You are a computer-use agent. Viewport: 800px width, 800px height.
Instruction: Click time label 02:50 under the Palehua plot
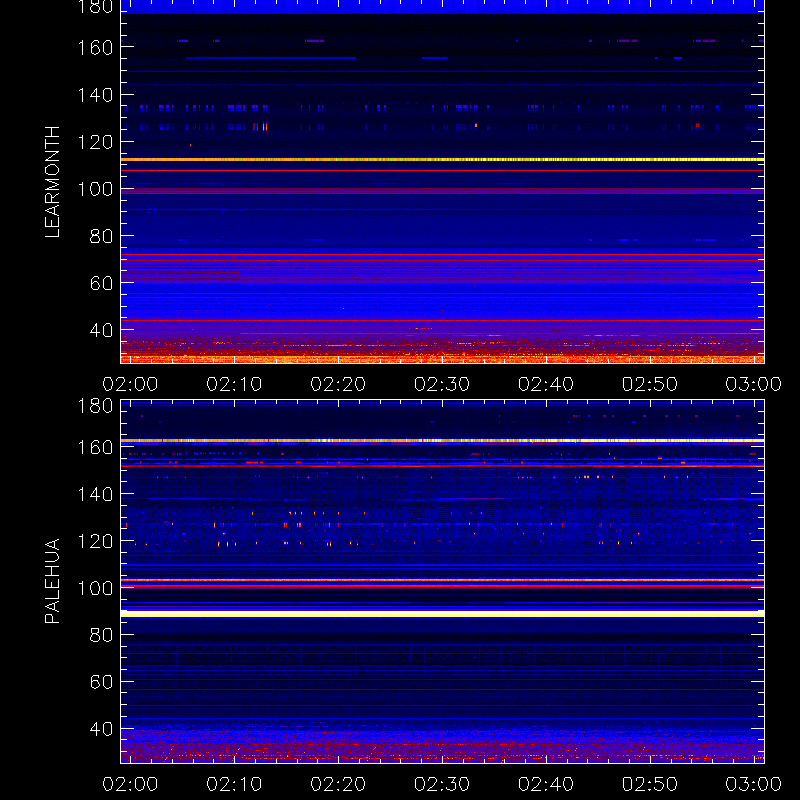pyautogui.click(x=650, y=784)
